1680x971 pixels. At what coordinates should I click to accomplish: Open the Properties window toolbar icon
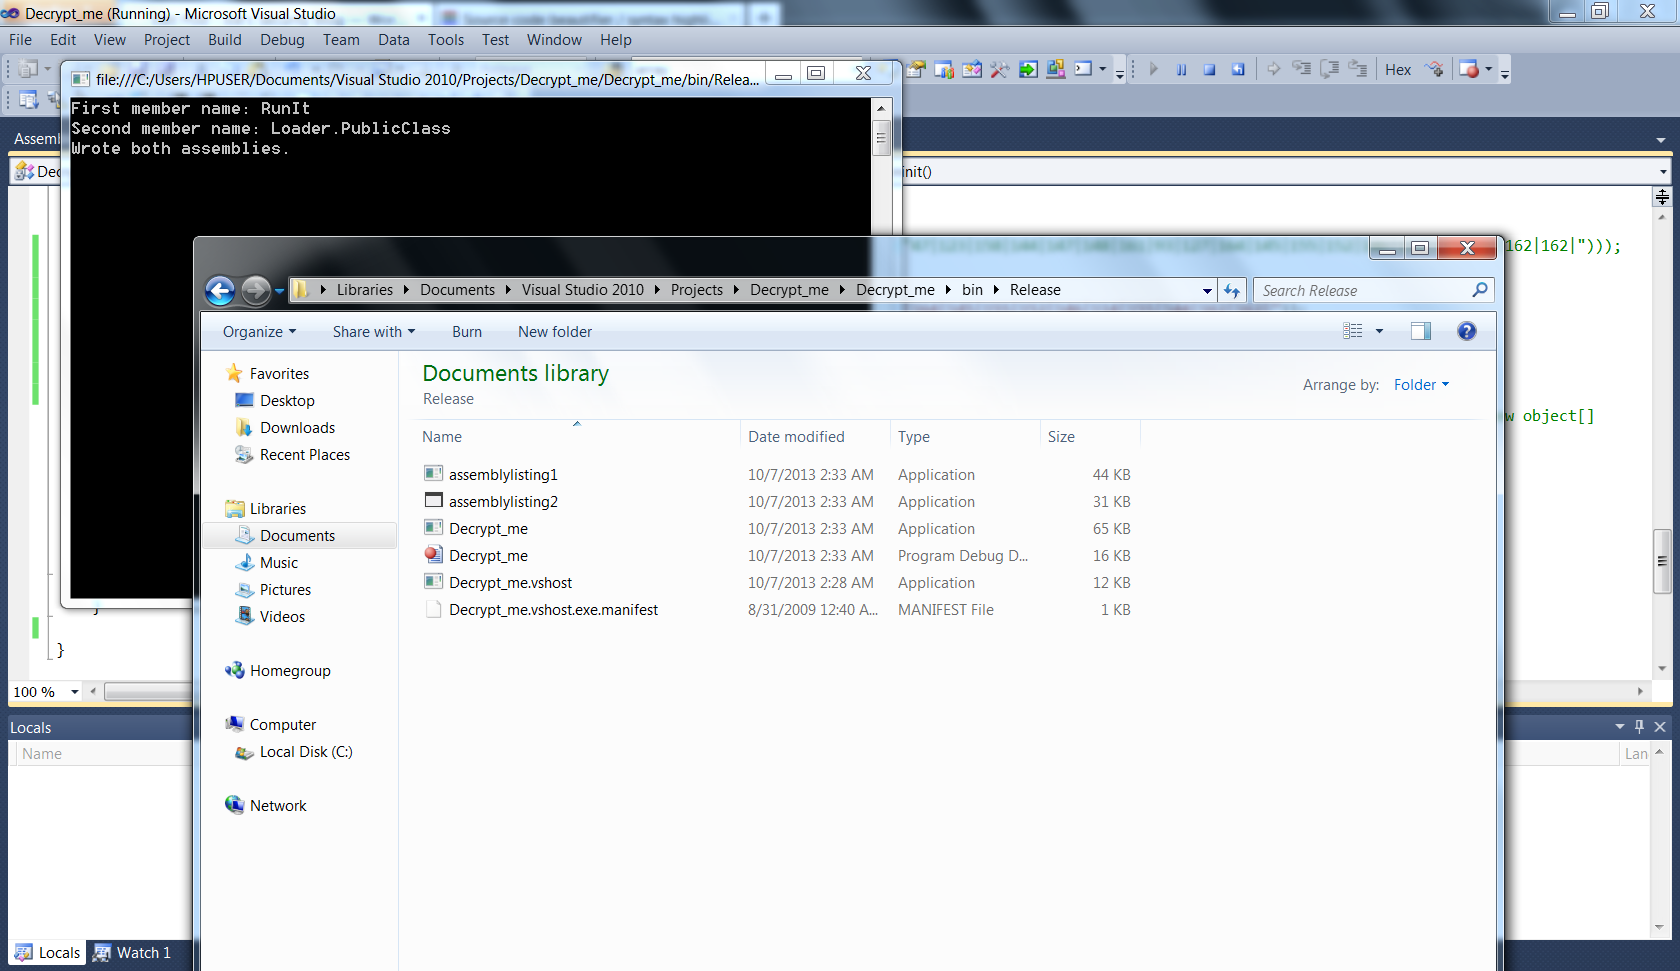[916, 70]
